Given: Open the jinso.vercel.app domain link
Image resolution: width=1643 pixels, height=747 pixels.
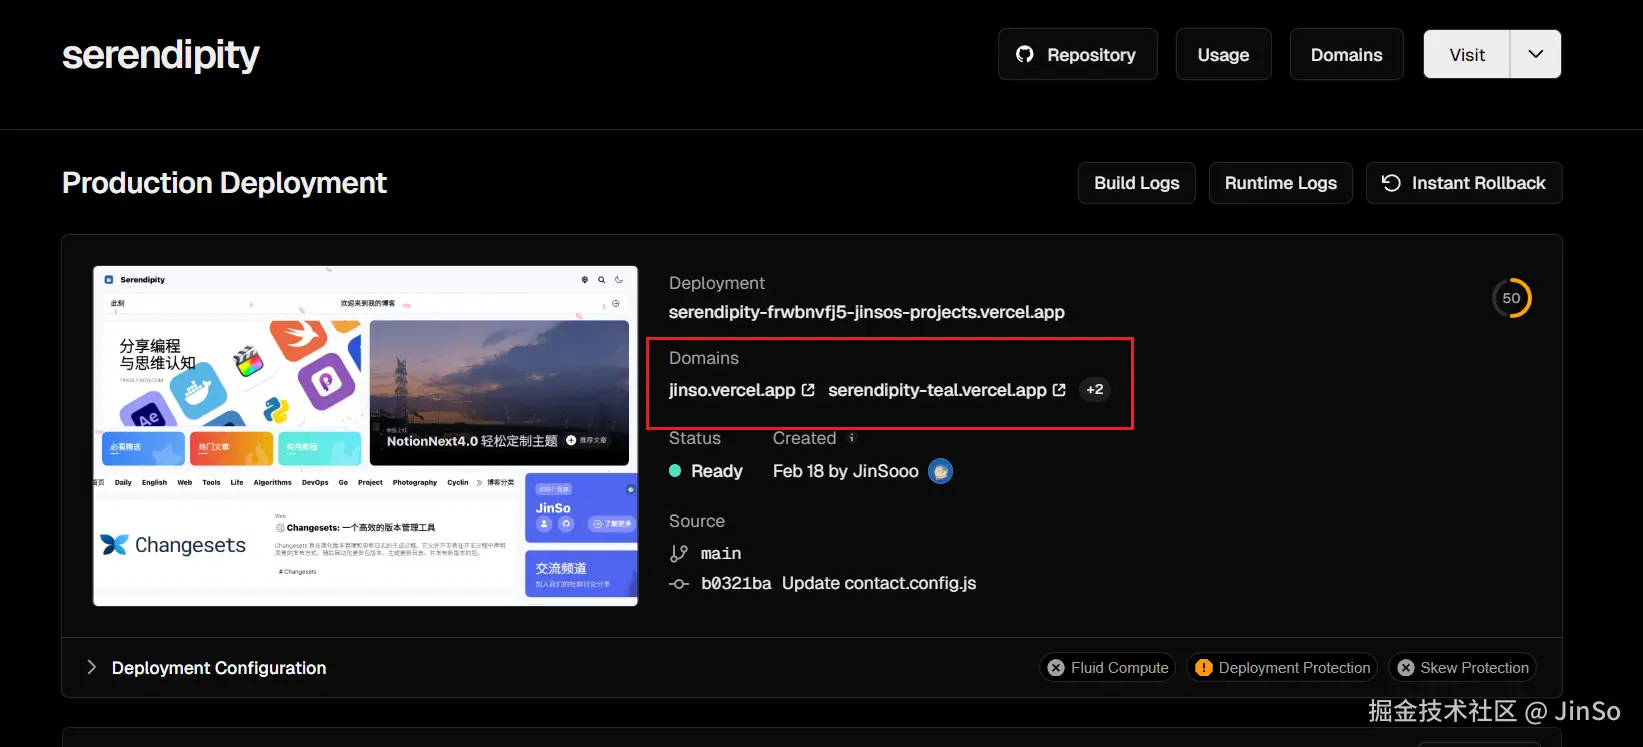Looking at the screenshot, I should click(732, 390).
